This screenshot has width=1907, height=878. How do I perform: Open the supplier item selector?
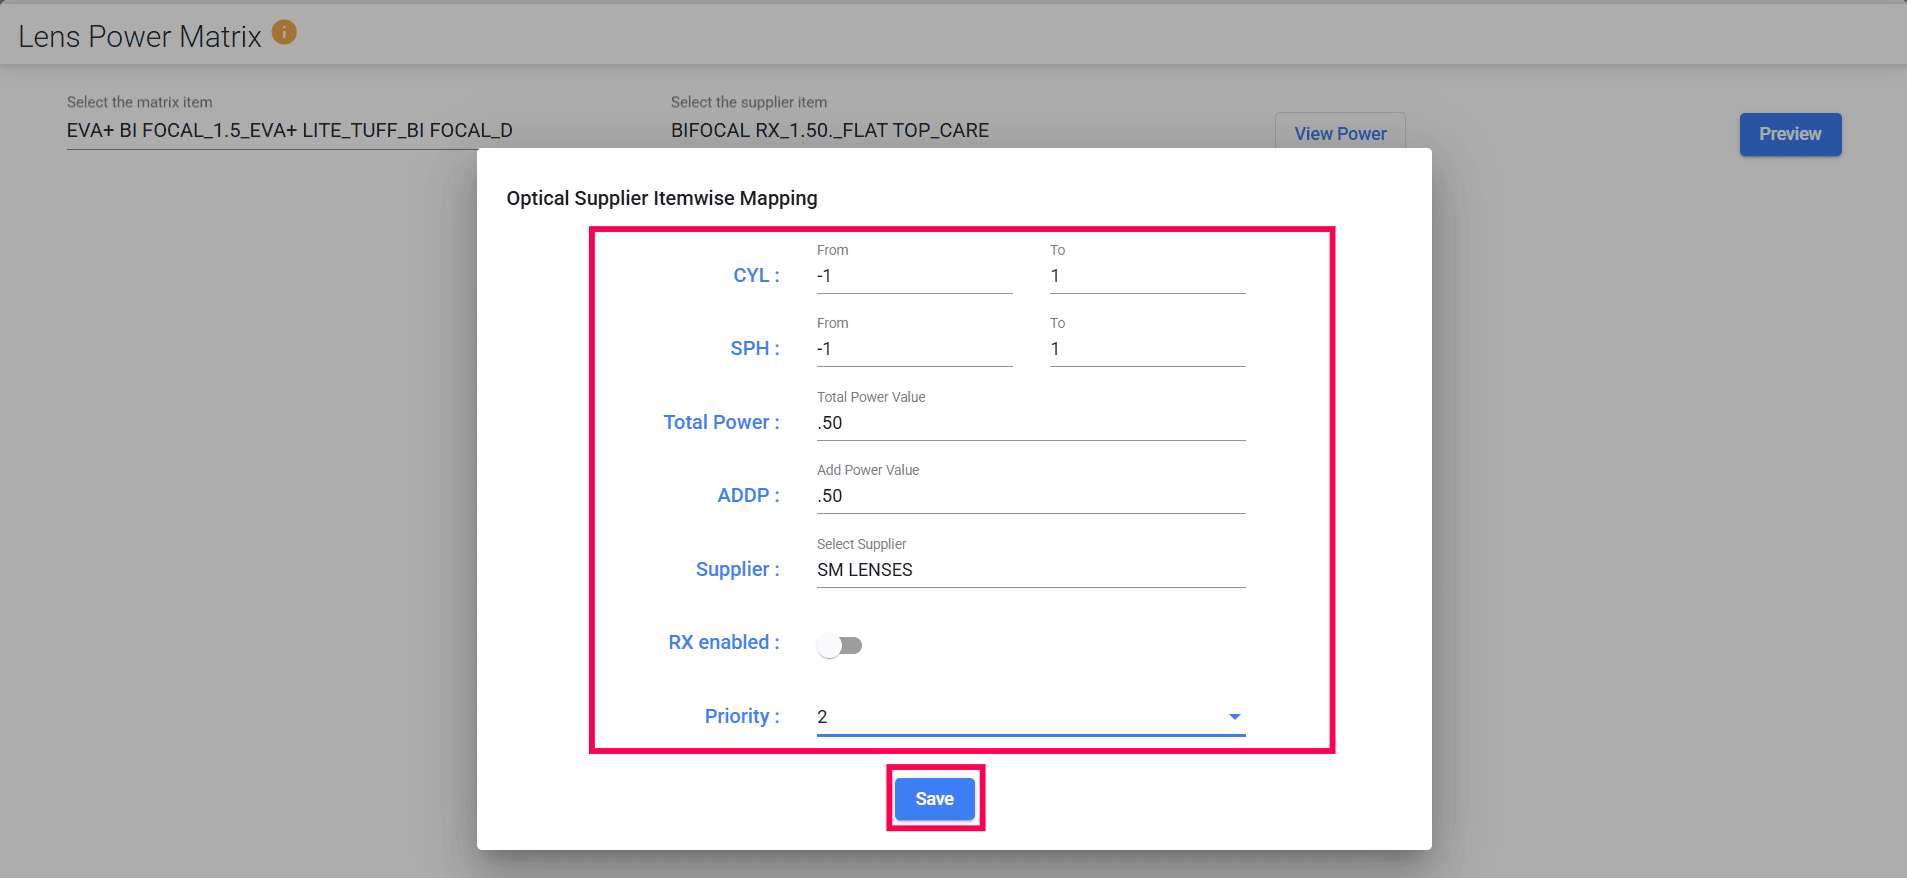point(830,131)
